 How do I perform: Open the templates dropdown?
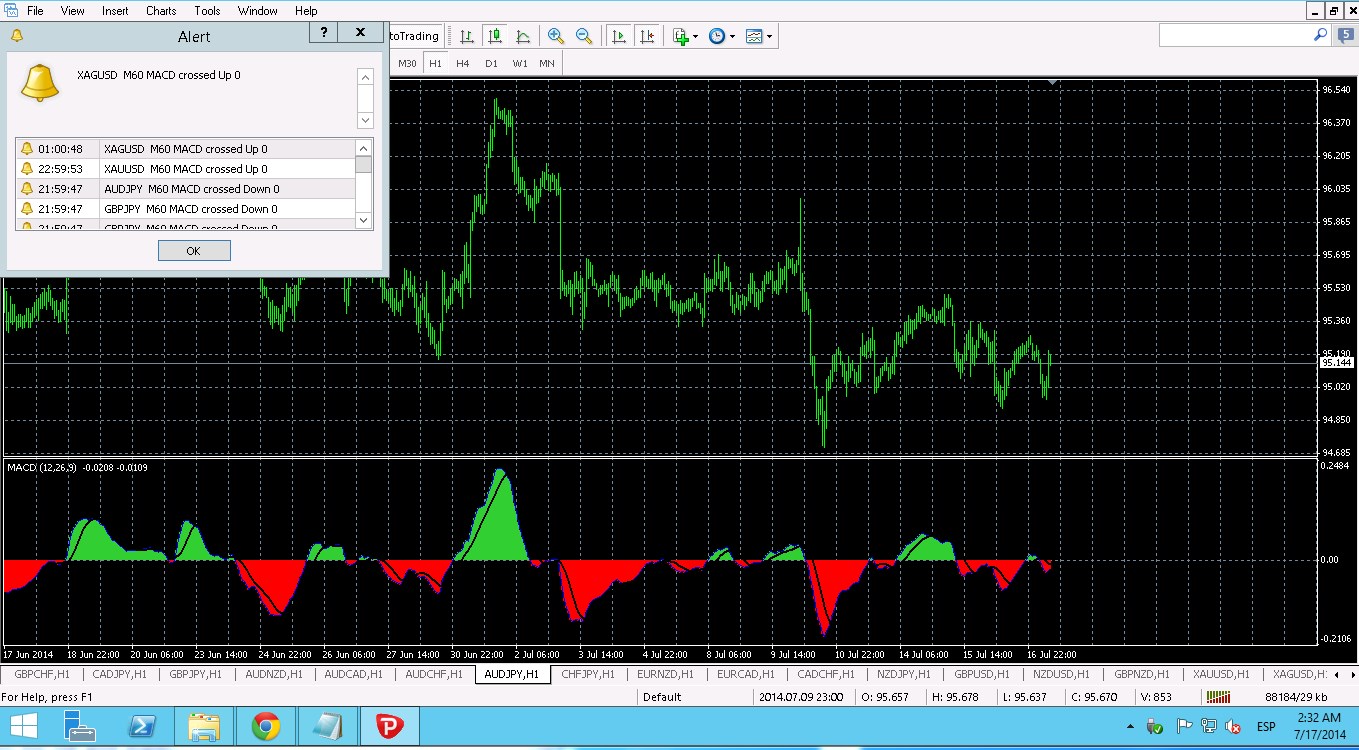point(758,36)
